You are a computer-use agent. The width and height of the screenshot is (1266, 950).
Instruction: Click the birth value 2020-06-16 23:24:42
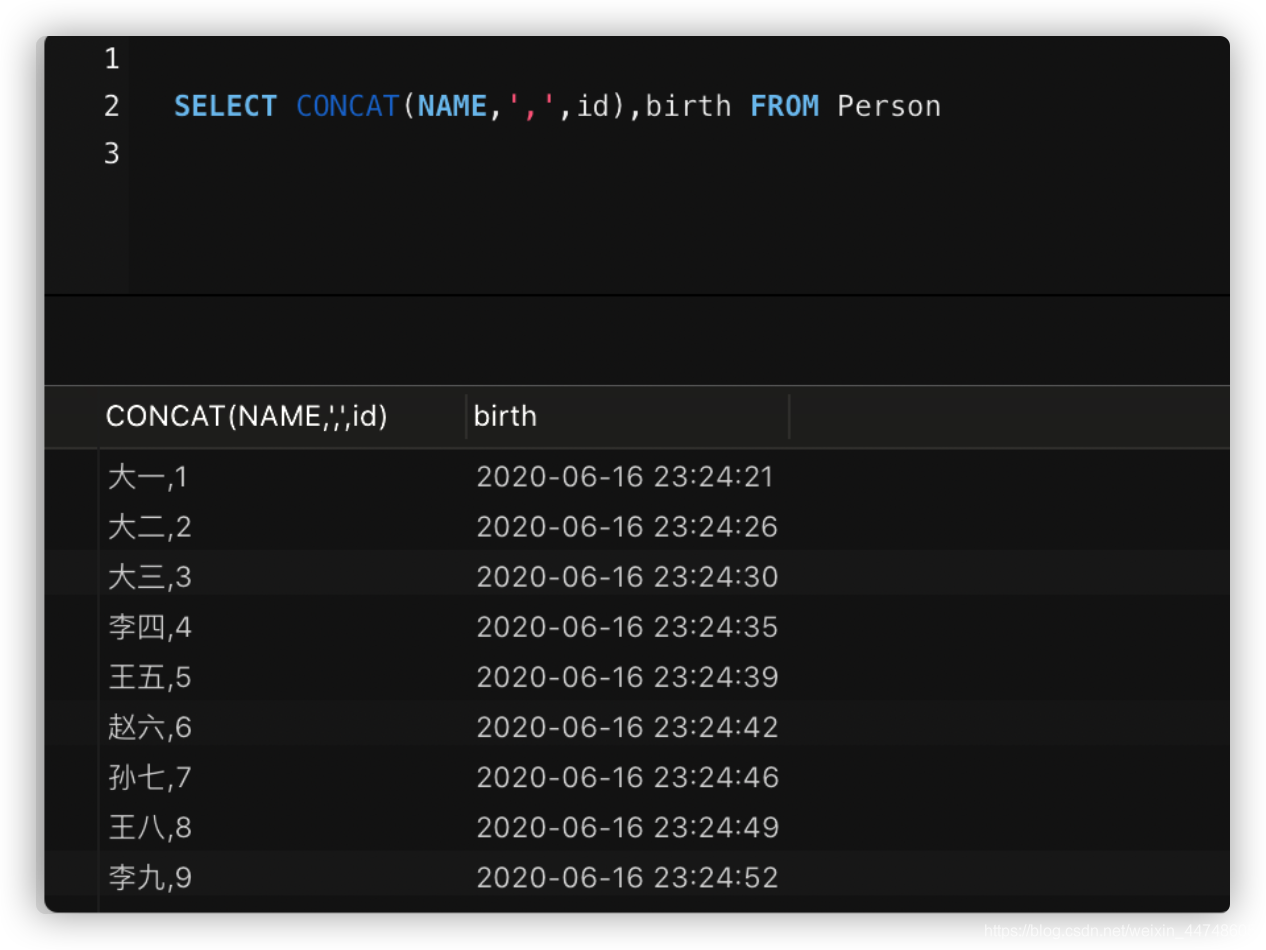coord(627,727)
